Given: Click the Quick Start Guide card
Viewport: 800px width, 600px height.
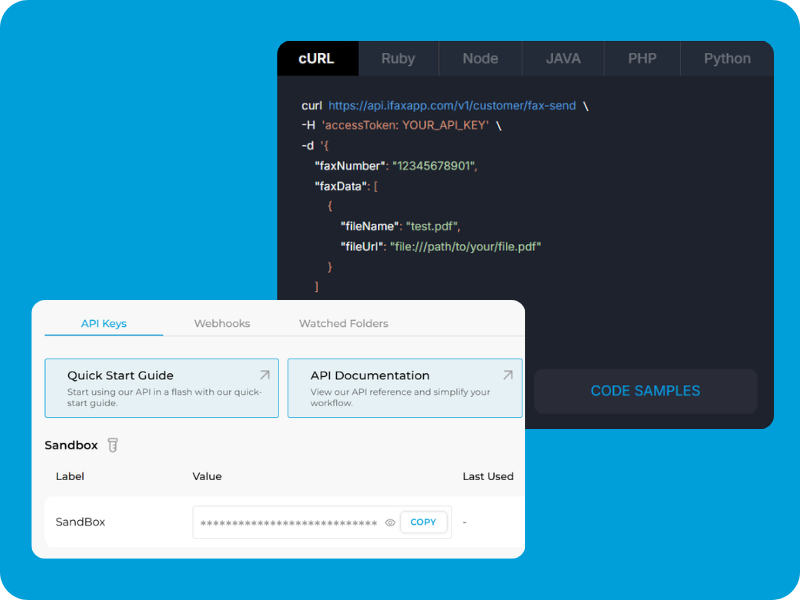Looking at the screenshot, I should pos(161,387).
